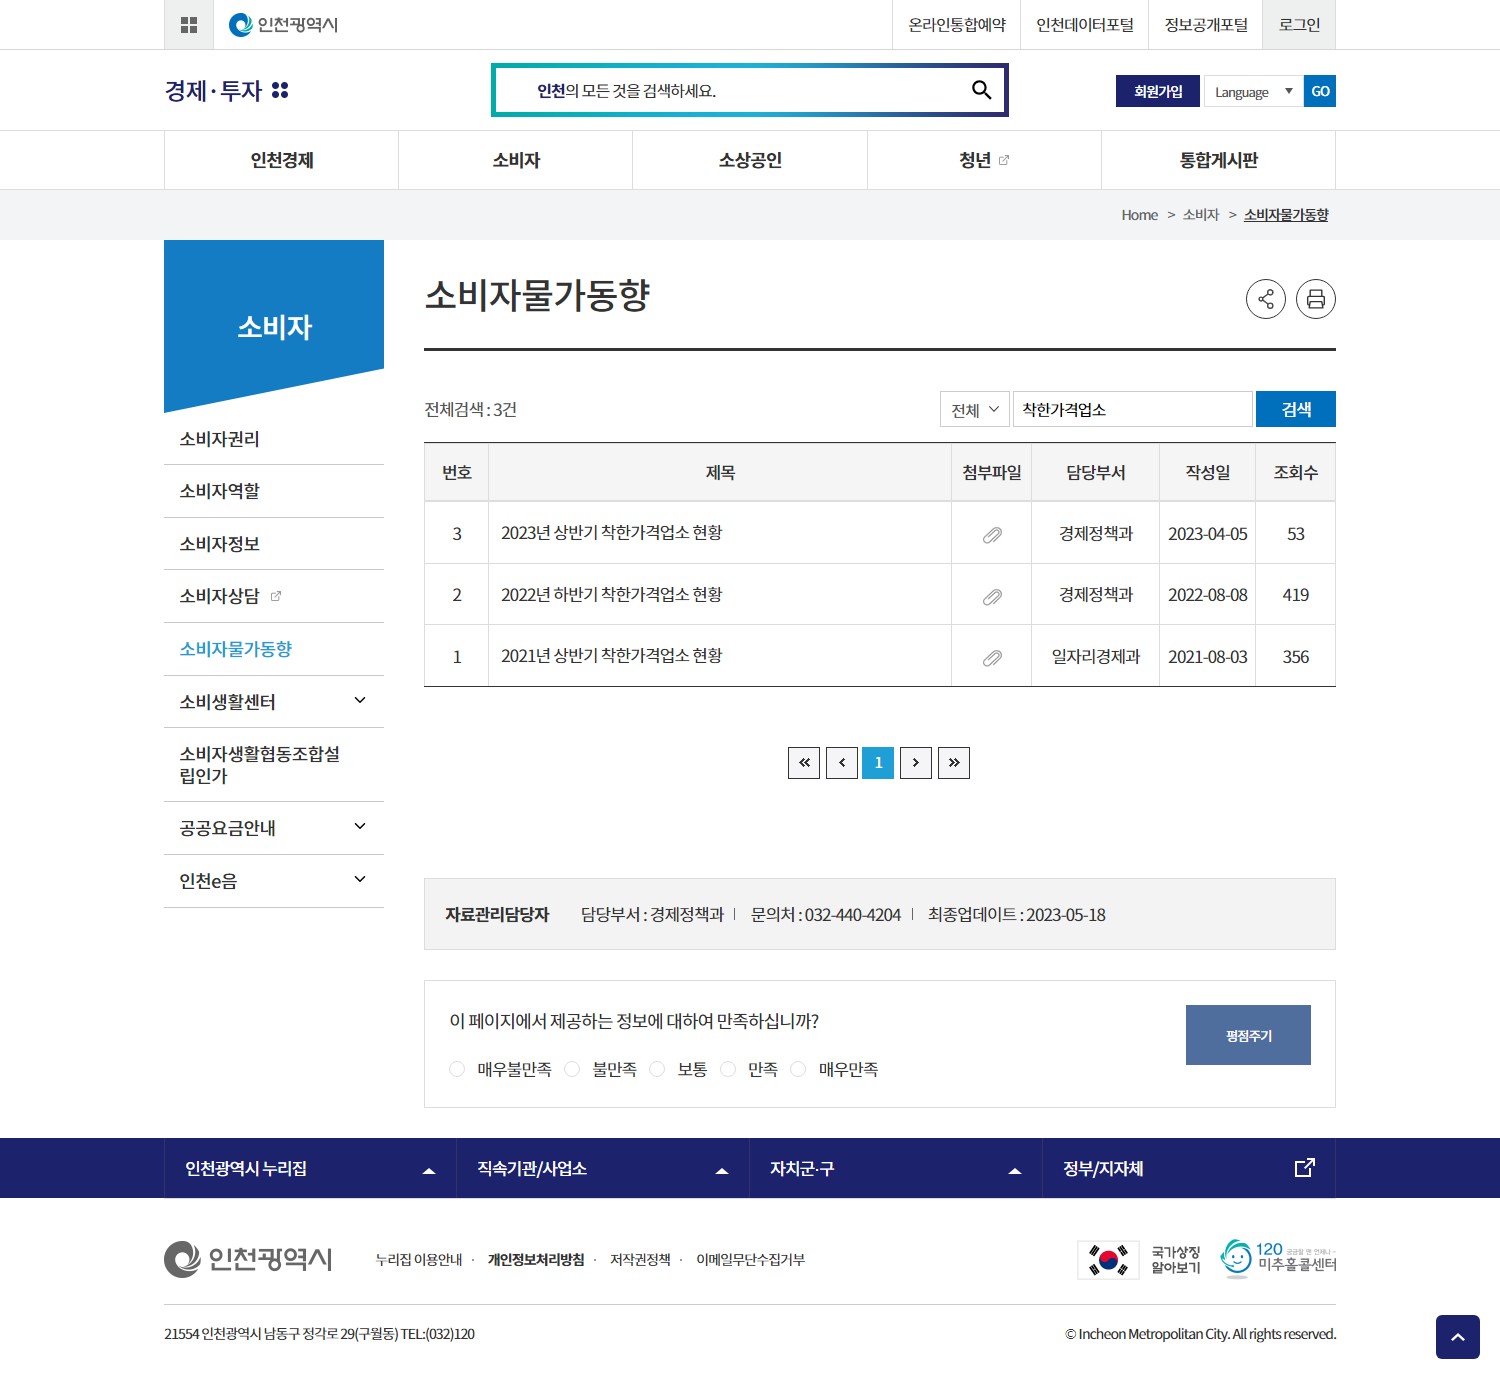
Task: Open the Language dropdown
Action: (x=1254, y=91)
